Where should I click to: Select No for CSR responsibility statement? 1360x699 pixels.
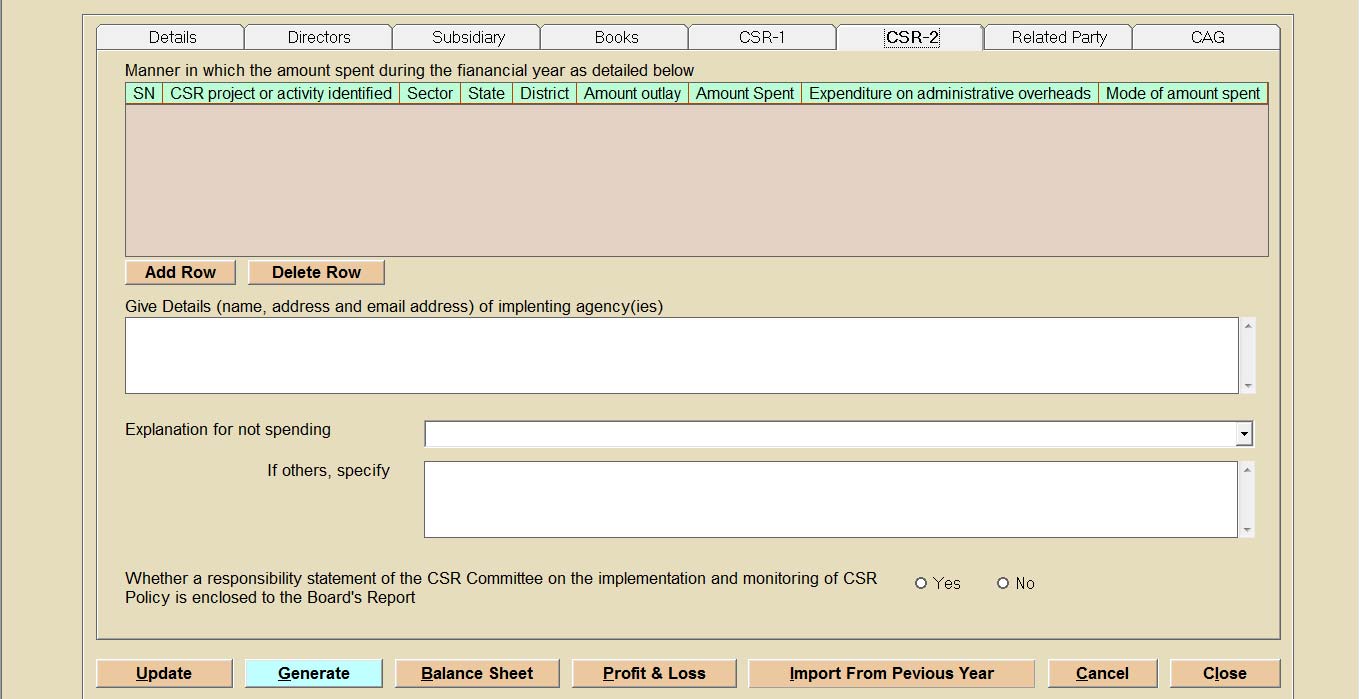pyautogui.click(x=1003, y=583)
